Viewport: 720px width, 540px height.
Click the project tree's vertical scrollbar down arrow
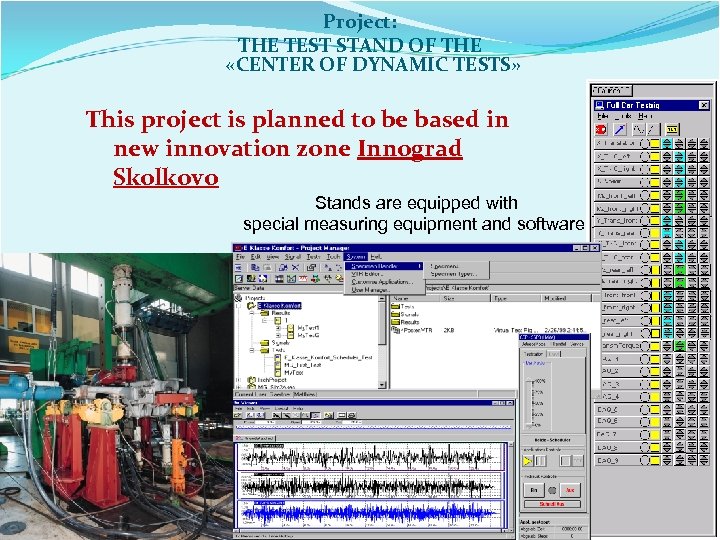tap(382, 385)
